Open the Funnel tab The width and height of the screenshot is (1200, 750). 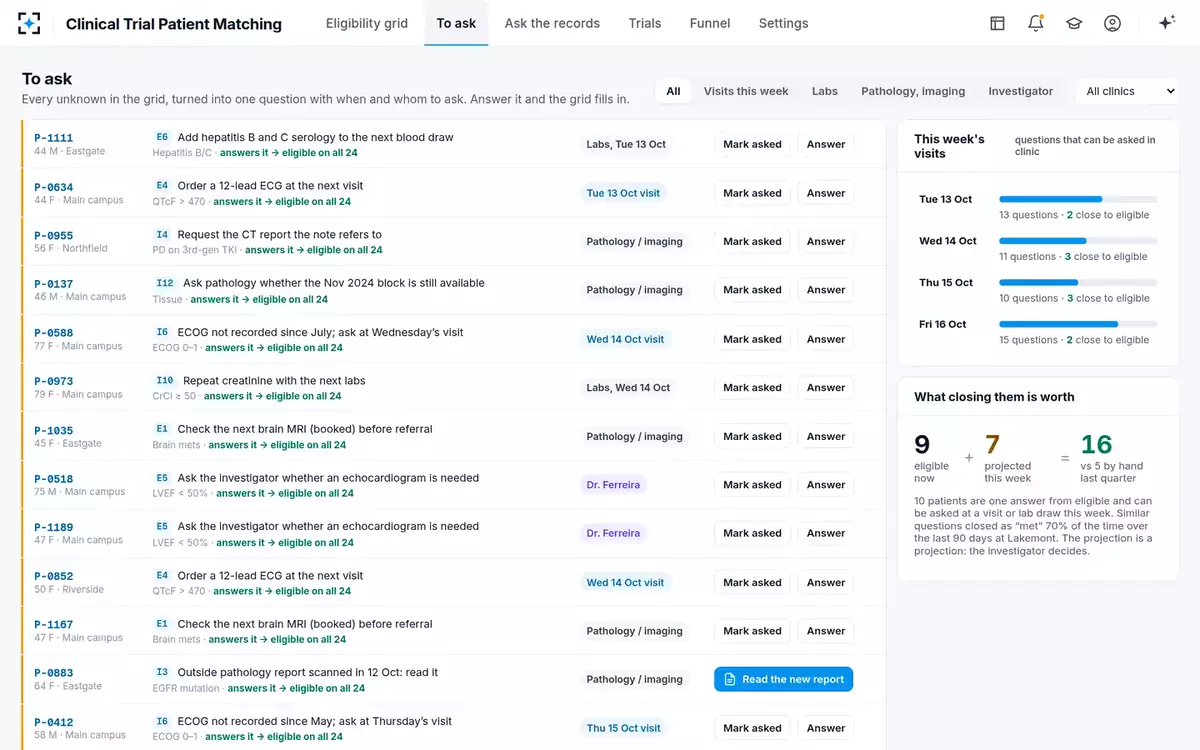[x=710, y=23]
